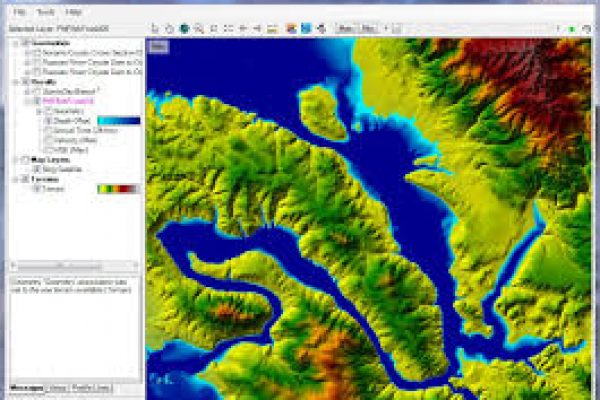This screenshot has height=400, width=600.
Task: Enable the Velocity (Max) layer checkbox
Action: 47,139
